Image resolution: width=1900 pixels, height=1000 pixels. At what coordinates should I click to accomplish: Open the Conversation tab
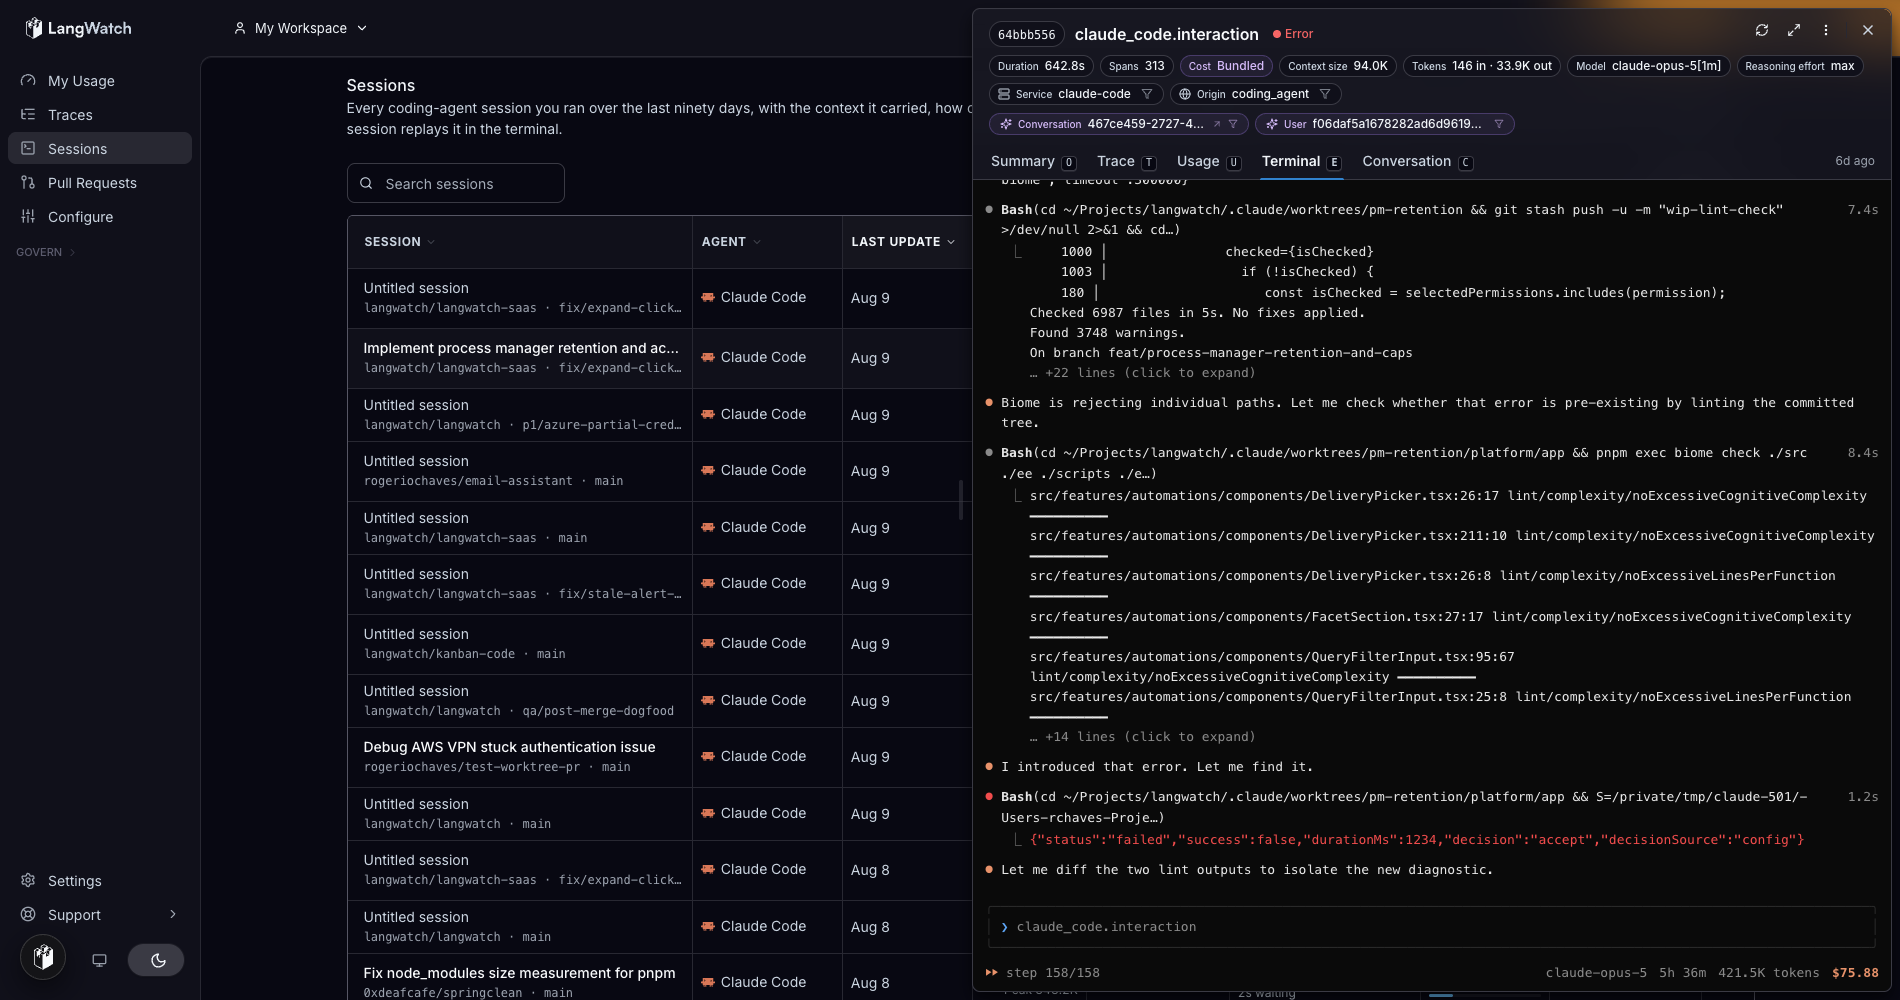coord(1417,161)
